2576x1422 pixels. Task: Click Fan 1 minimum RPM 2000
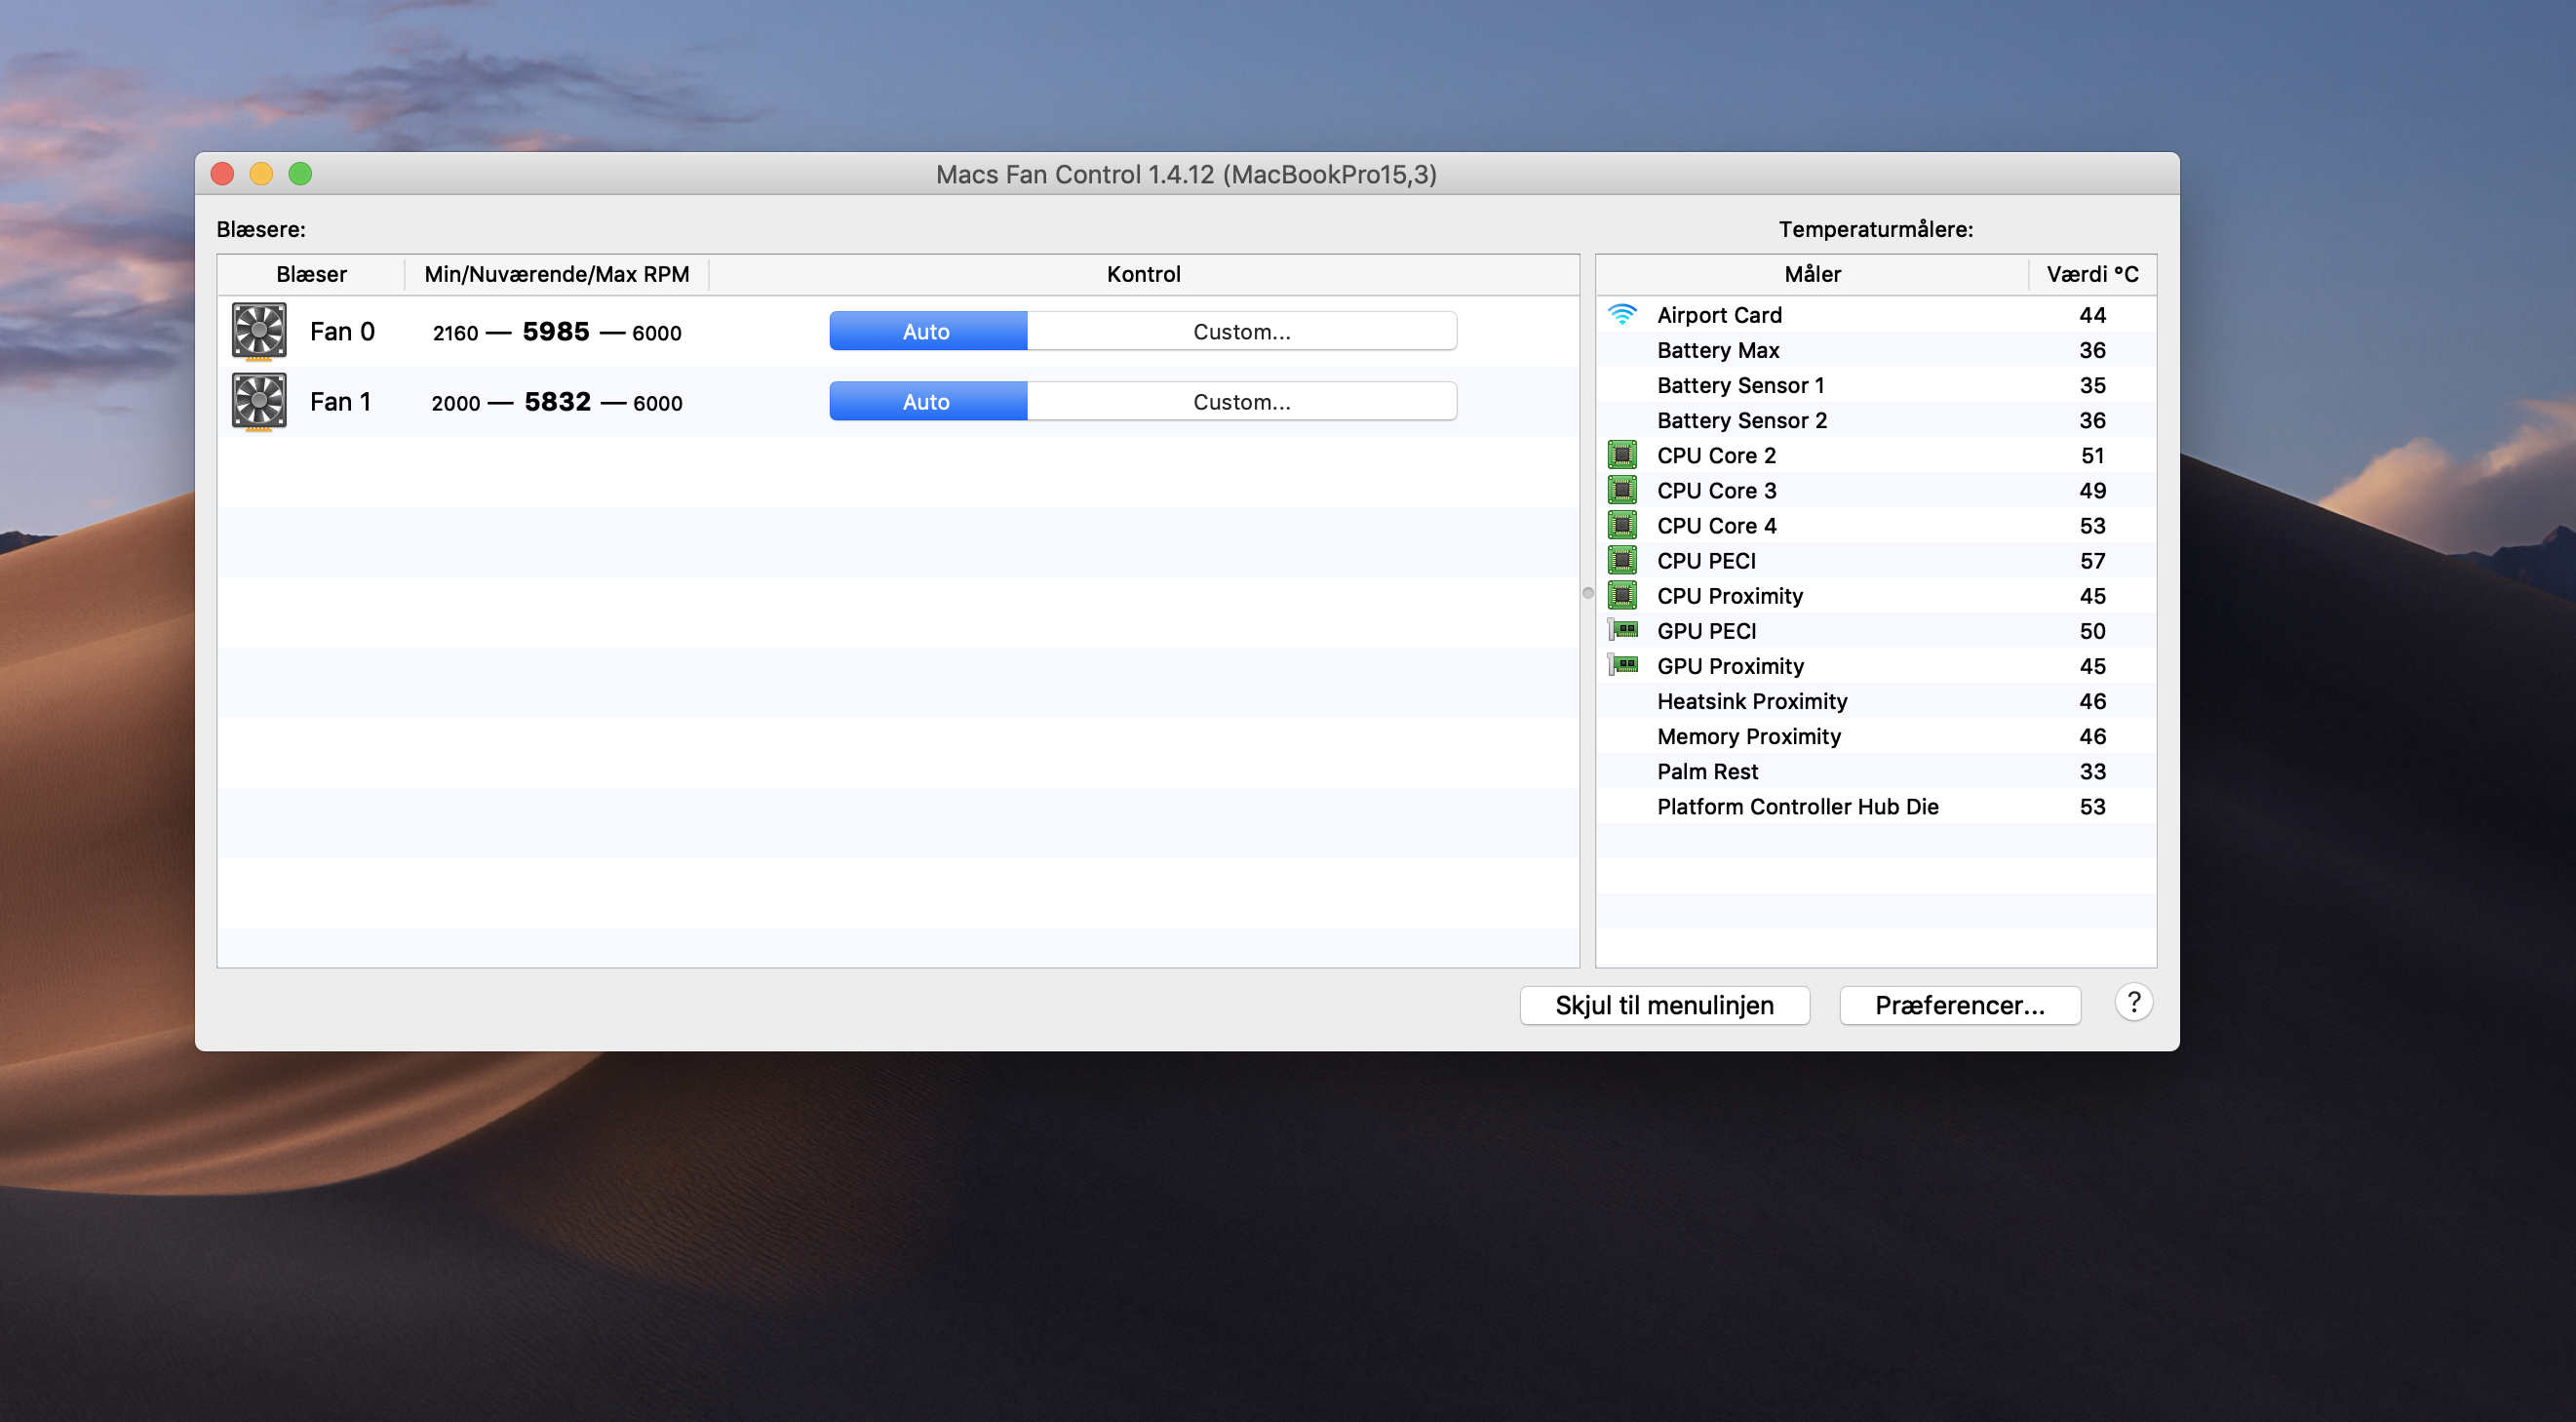click(455, 403)
